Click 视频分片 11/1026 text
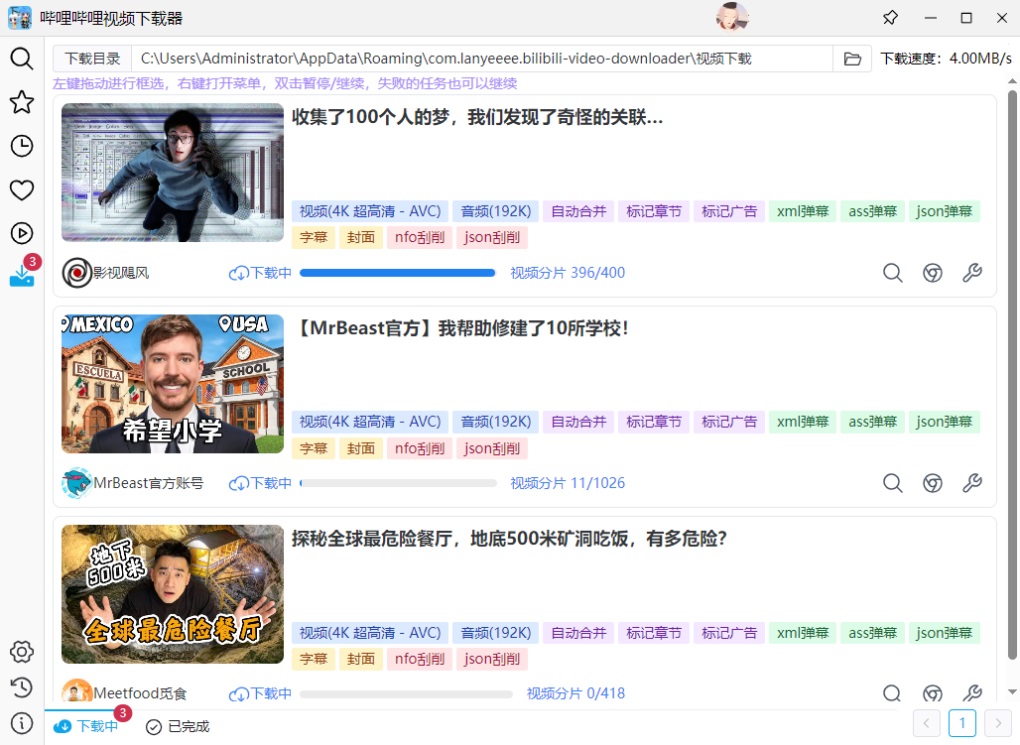This screenshot has height=745, width=1020. tap(567, 483)
